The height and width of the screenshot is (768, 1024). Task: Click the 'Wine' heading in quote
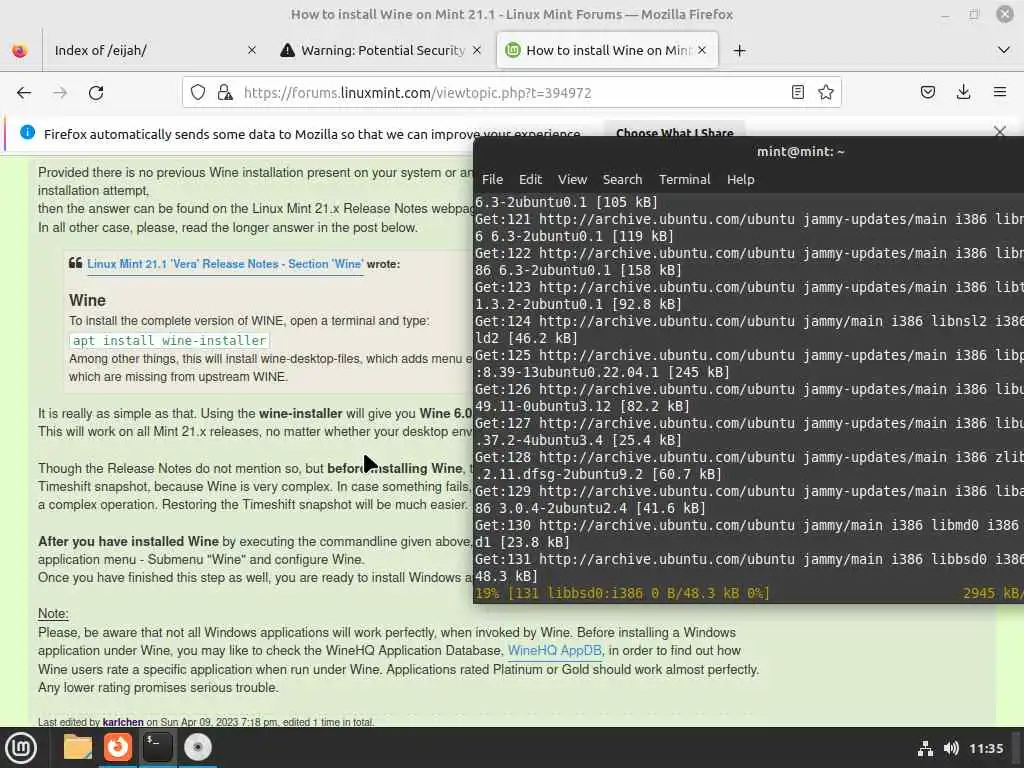[x=88, y=300]
